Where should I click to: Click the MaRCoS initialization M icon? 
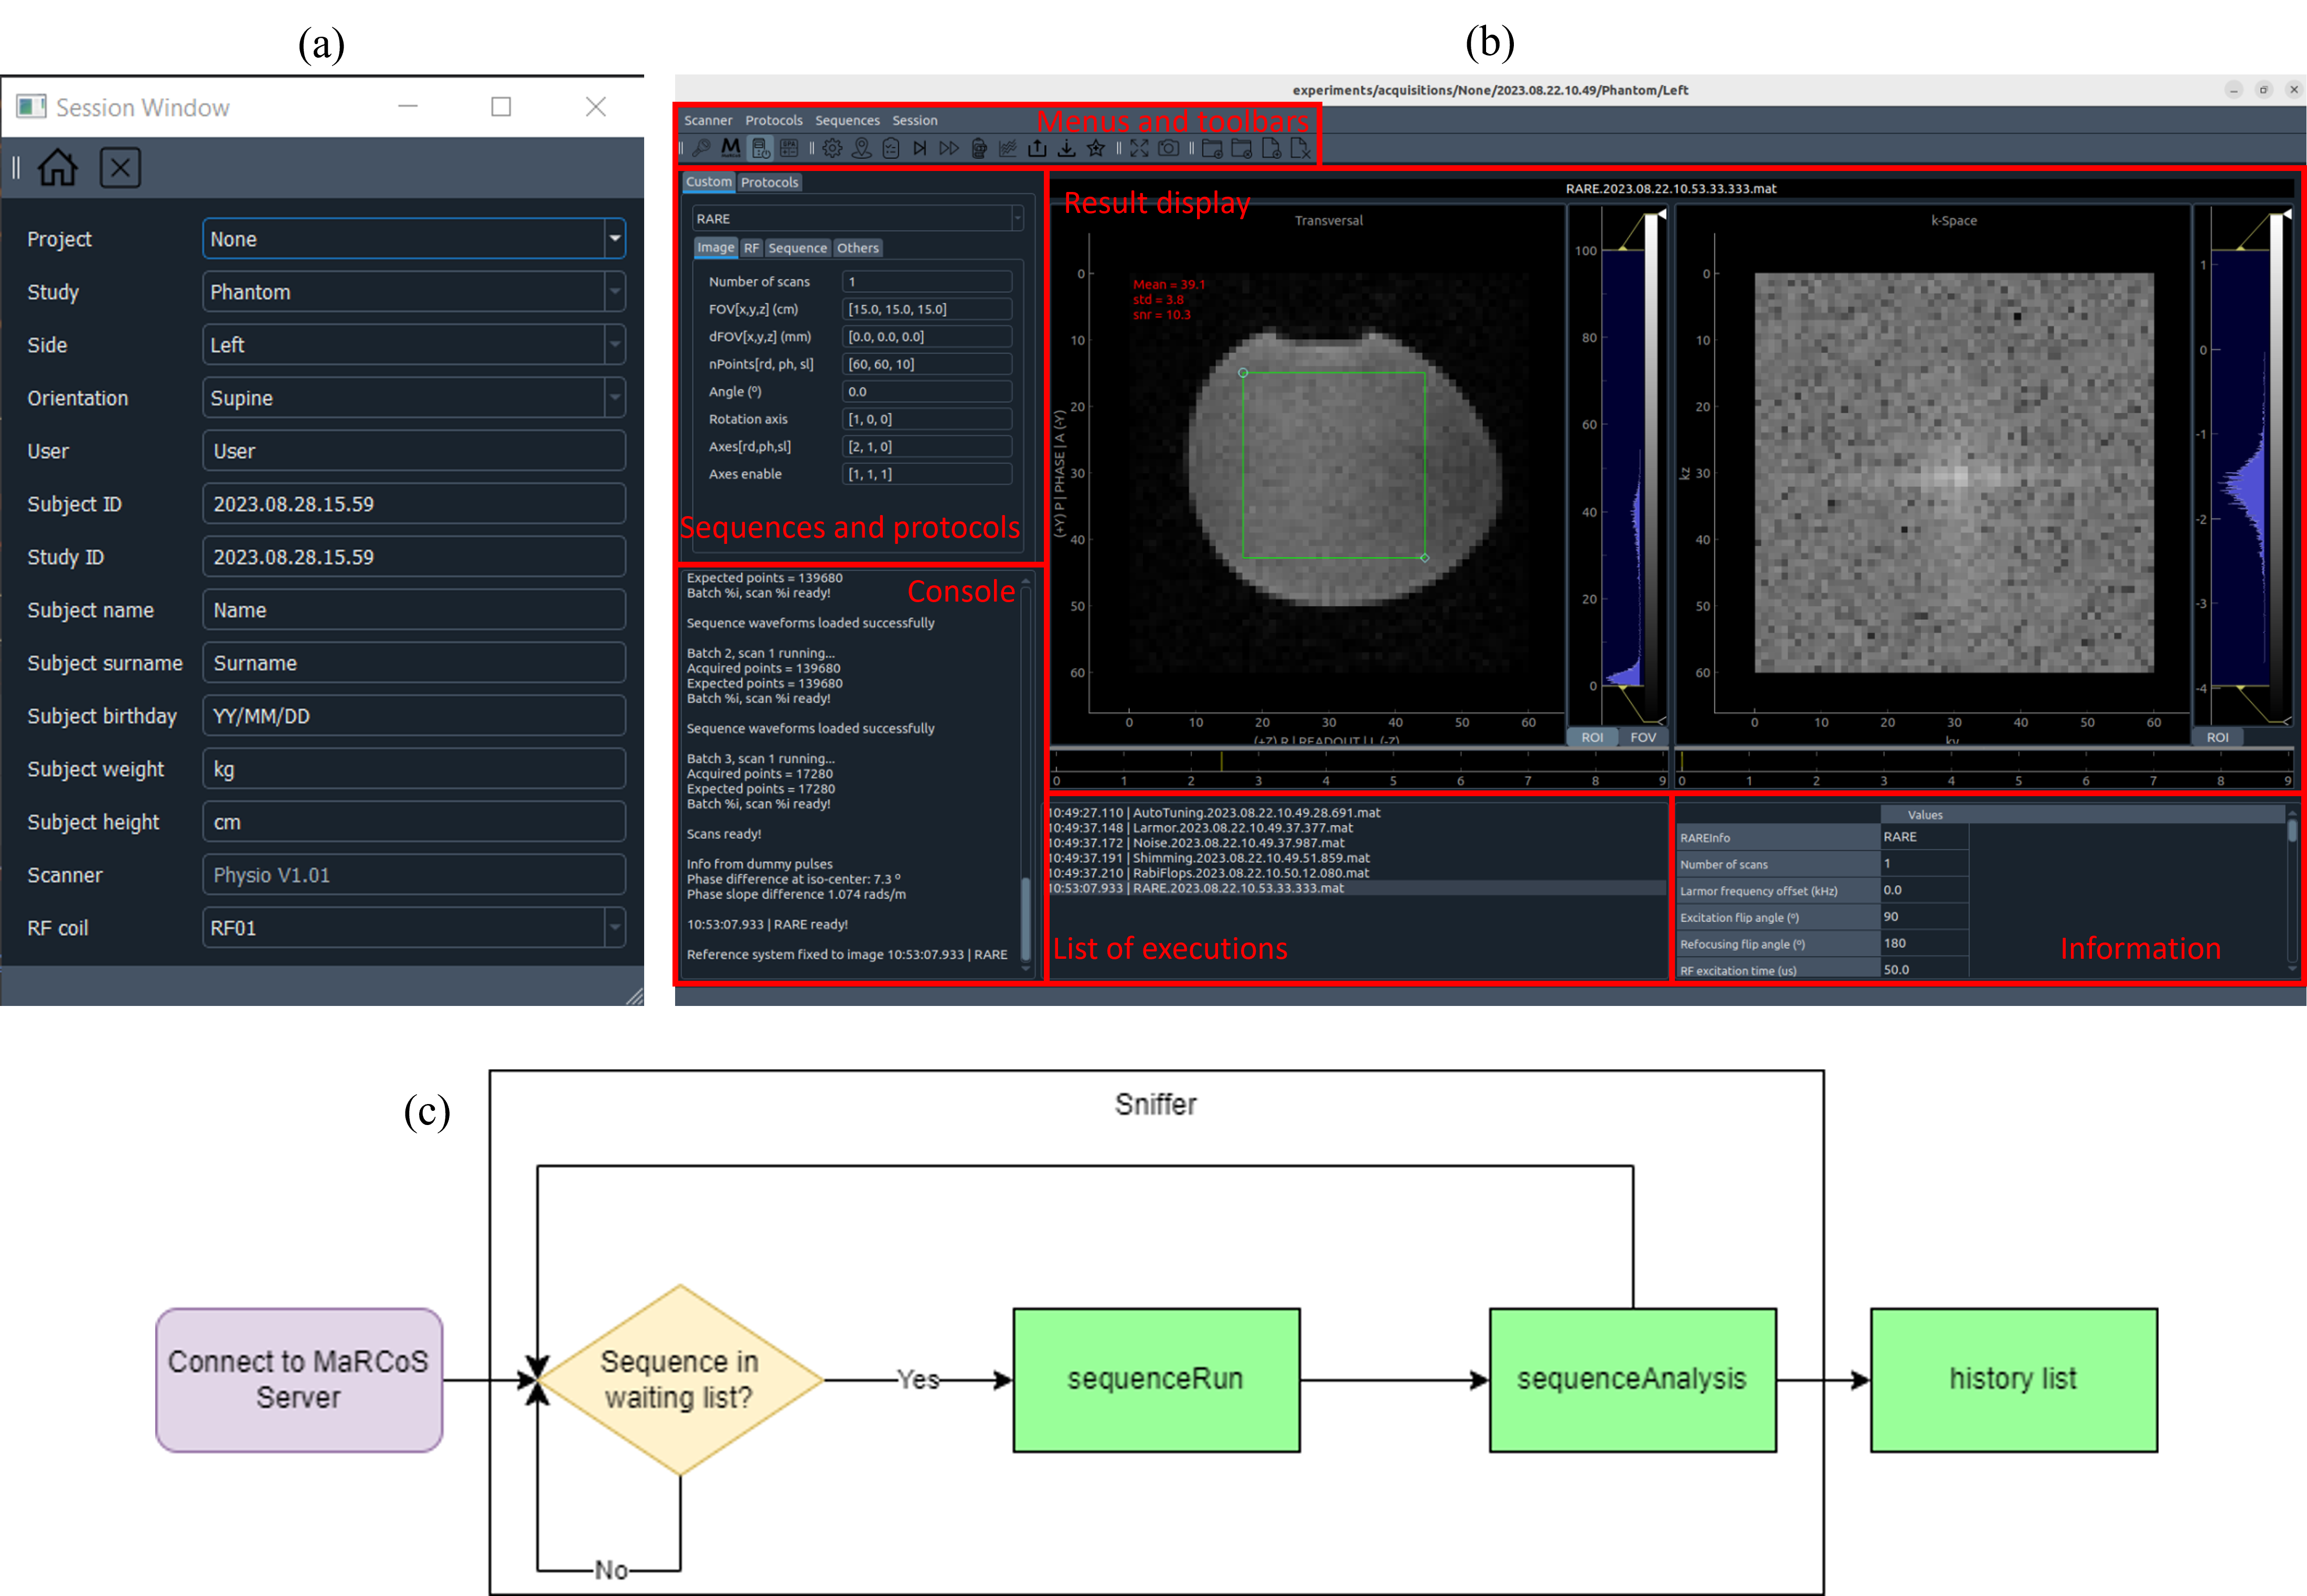pyautogui.click(x=731, y=148)
